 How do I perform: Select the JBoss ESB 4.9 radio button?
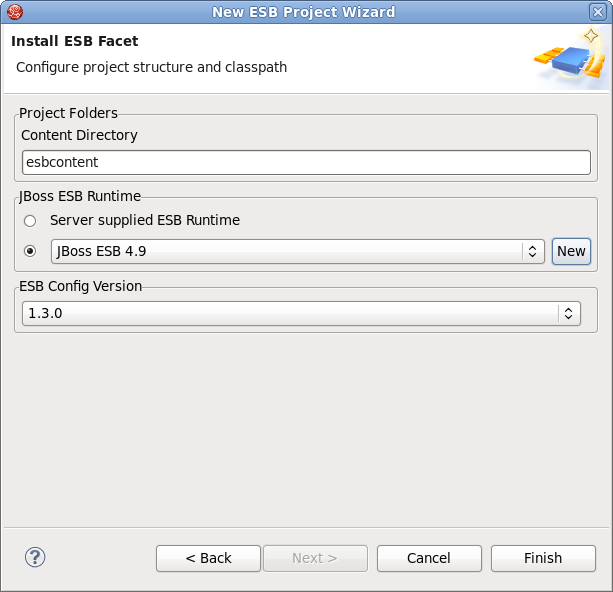[x=30, y=251]
